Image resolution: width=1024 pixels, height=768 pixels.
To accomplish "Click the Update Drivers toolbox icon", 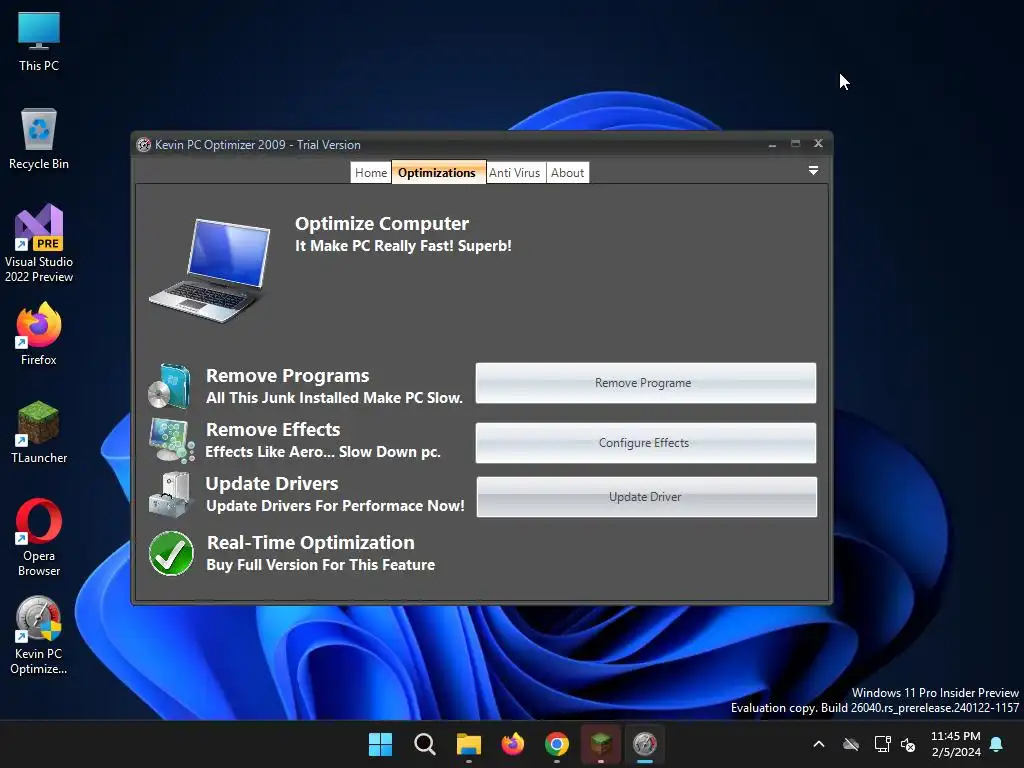I will click(170, 494).
